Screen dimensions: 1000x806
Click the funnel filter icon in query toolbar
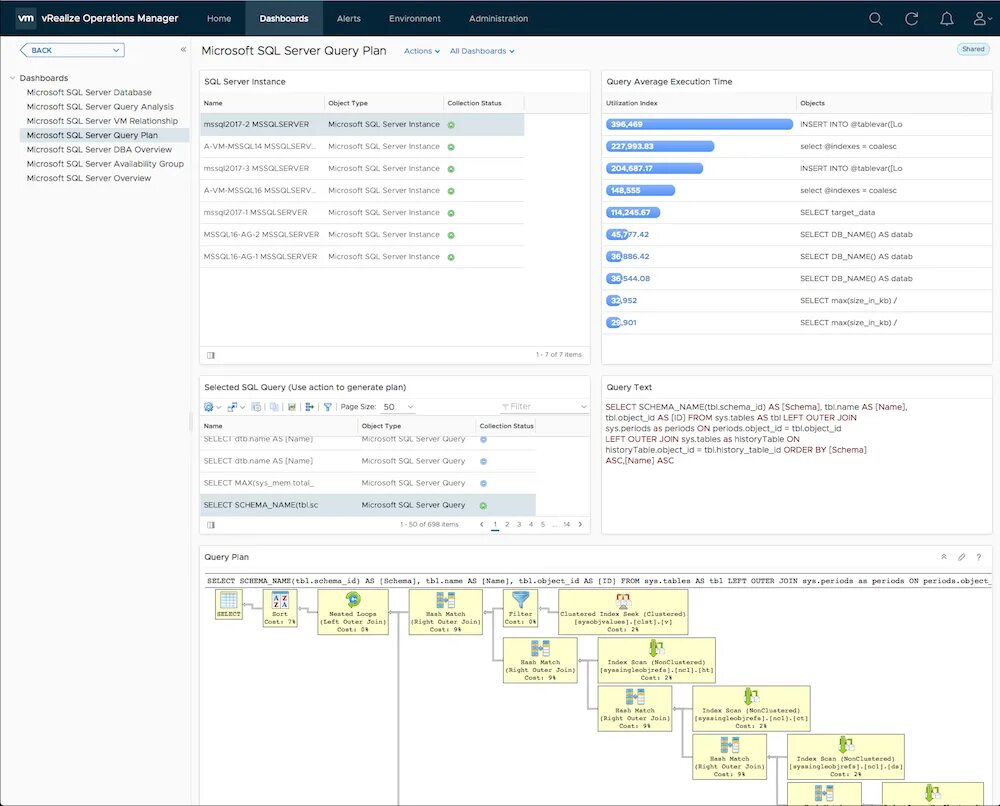327,407
